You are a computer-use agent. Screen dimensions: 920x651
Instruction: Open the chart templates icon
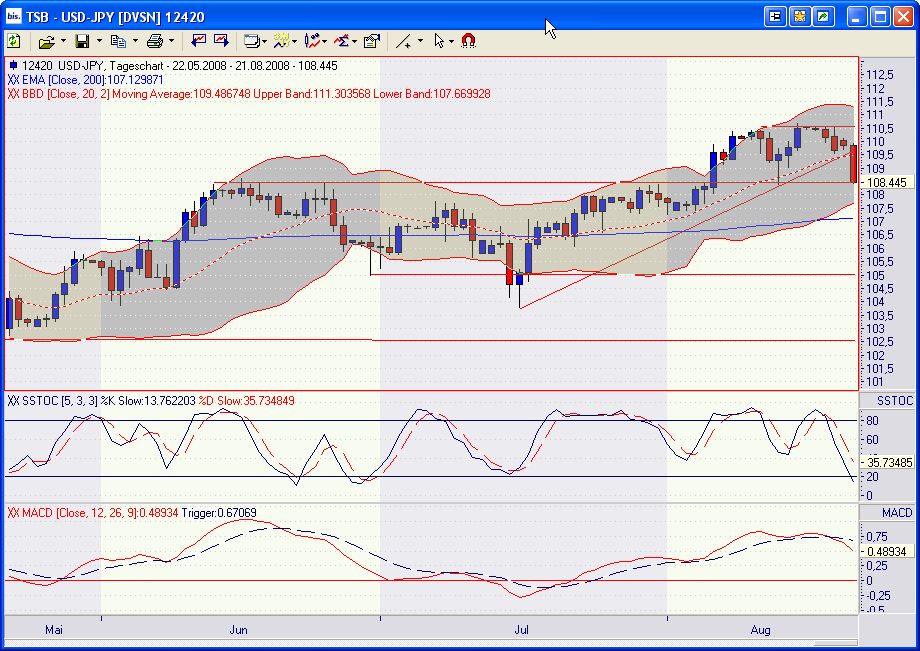coord(253,41)
